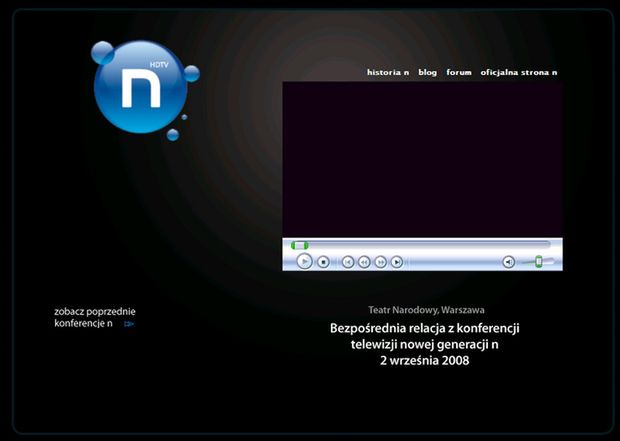This screenshot has width=620, height=441.
Task: Click the Stop button in the player
Action: point(323,262)
